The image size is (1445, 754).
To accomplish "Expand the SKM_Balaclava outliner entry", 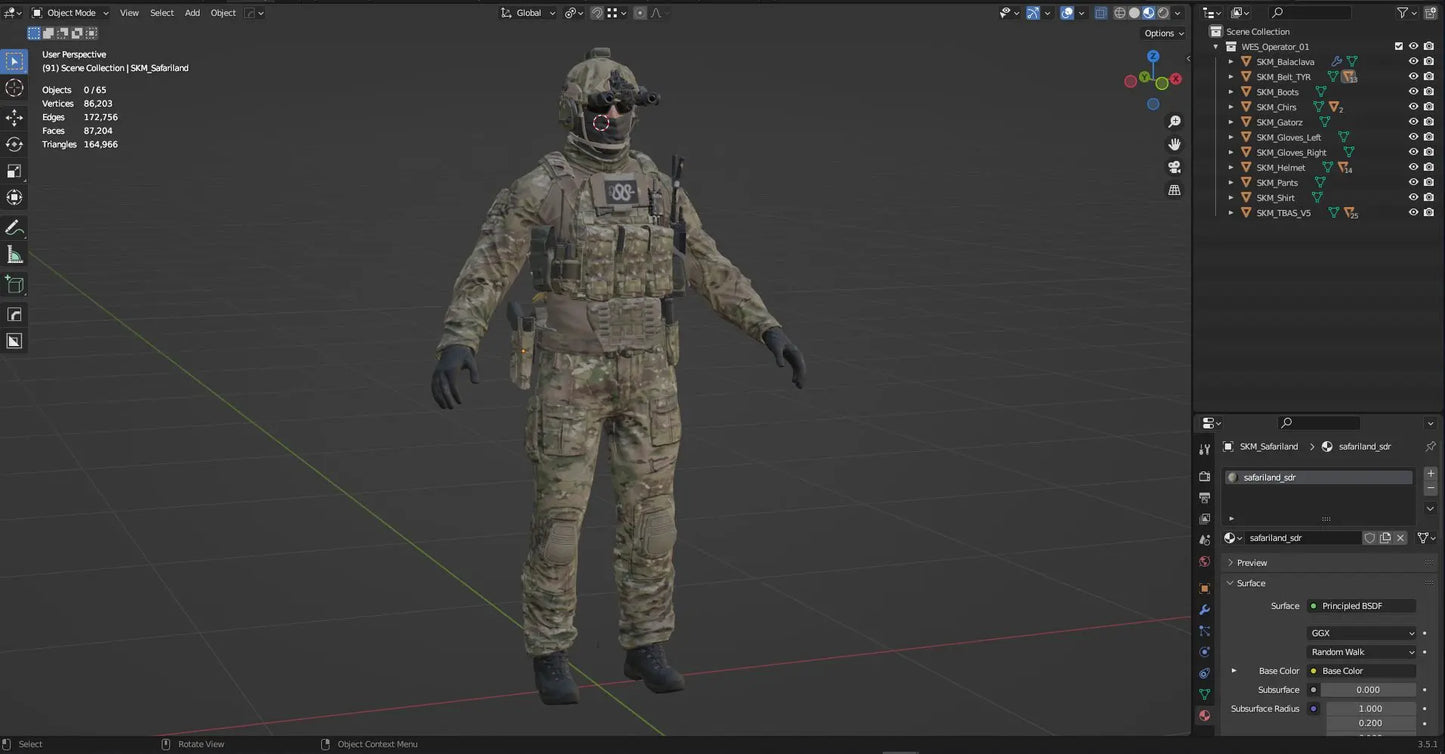I will pos(1230,61).
